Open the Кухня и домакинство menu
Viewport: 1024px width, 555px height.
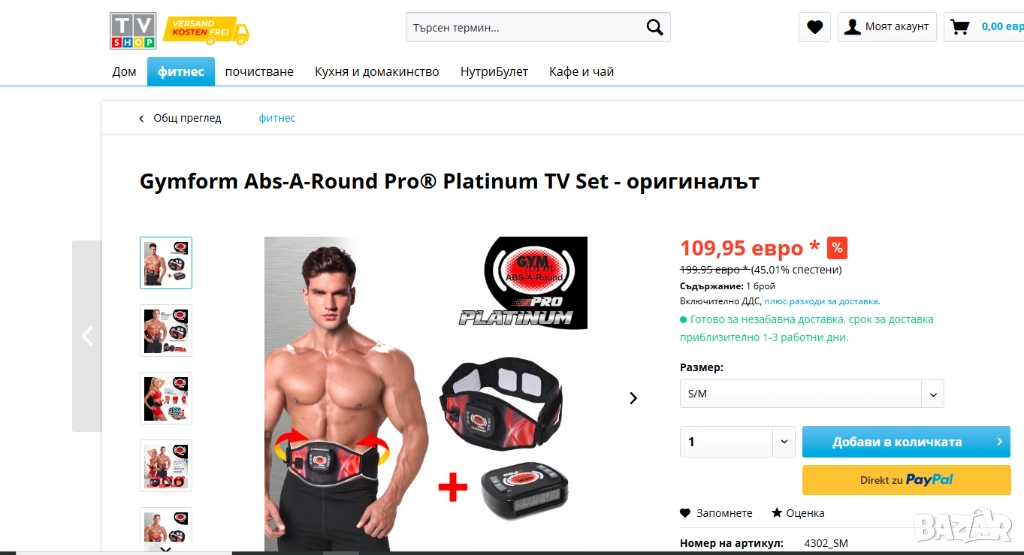pos(377,72)
